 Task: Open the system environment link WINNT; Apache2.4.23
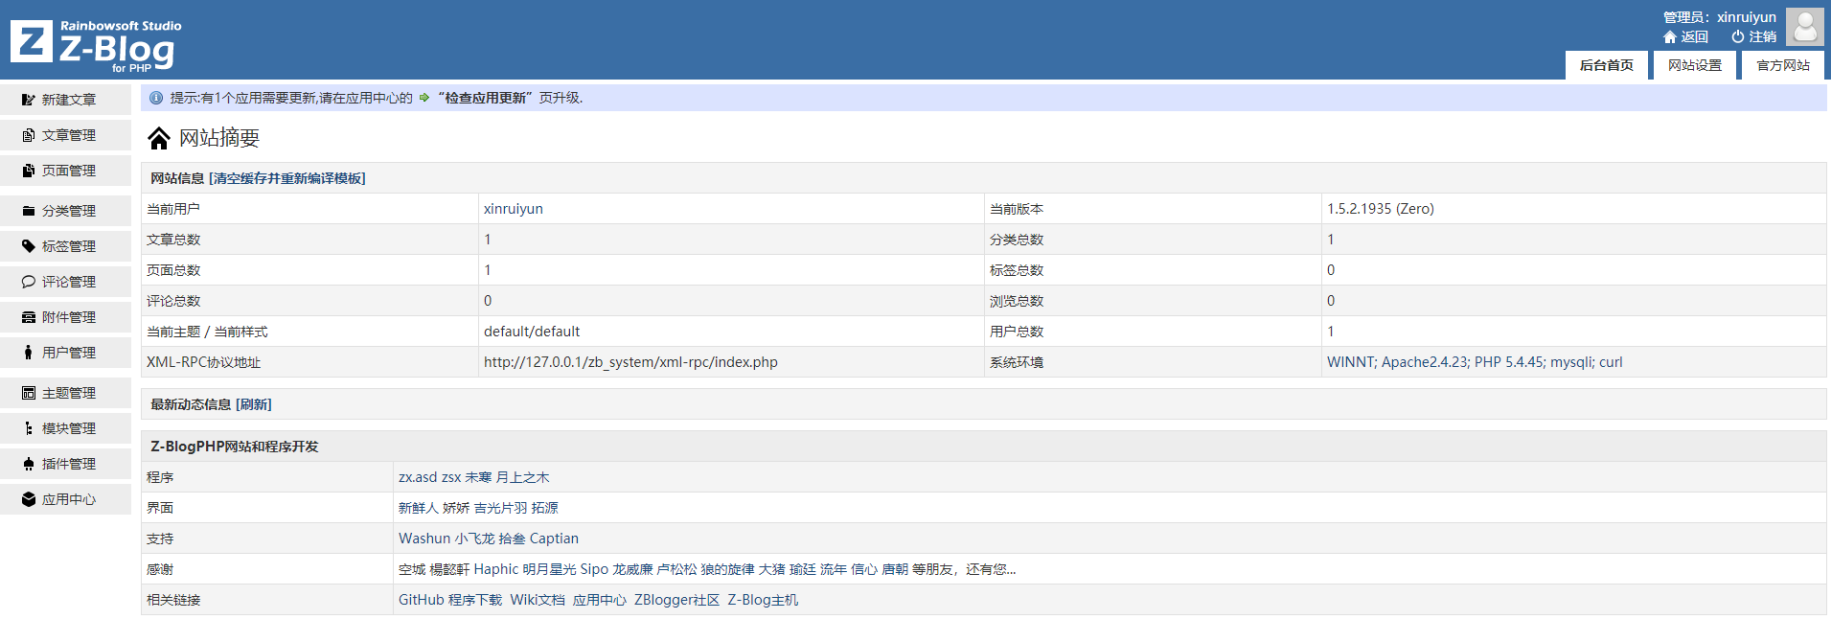(x=1474, y=362)
